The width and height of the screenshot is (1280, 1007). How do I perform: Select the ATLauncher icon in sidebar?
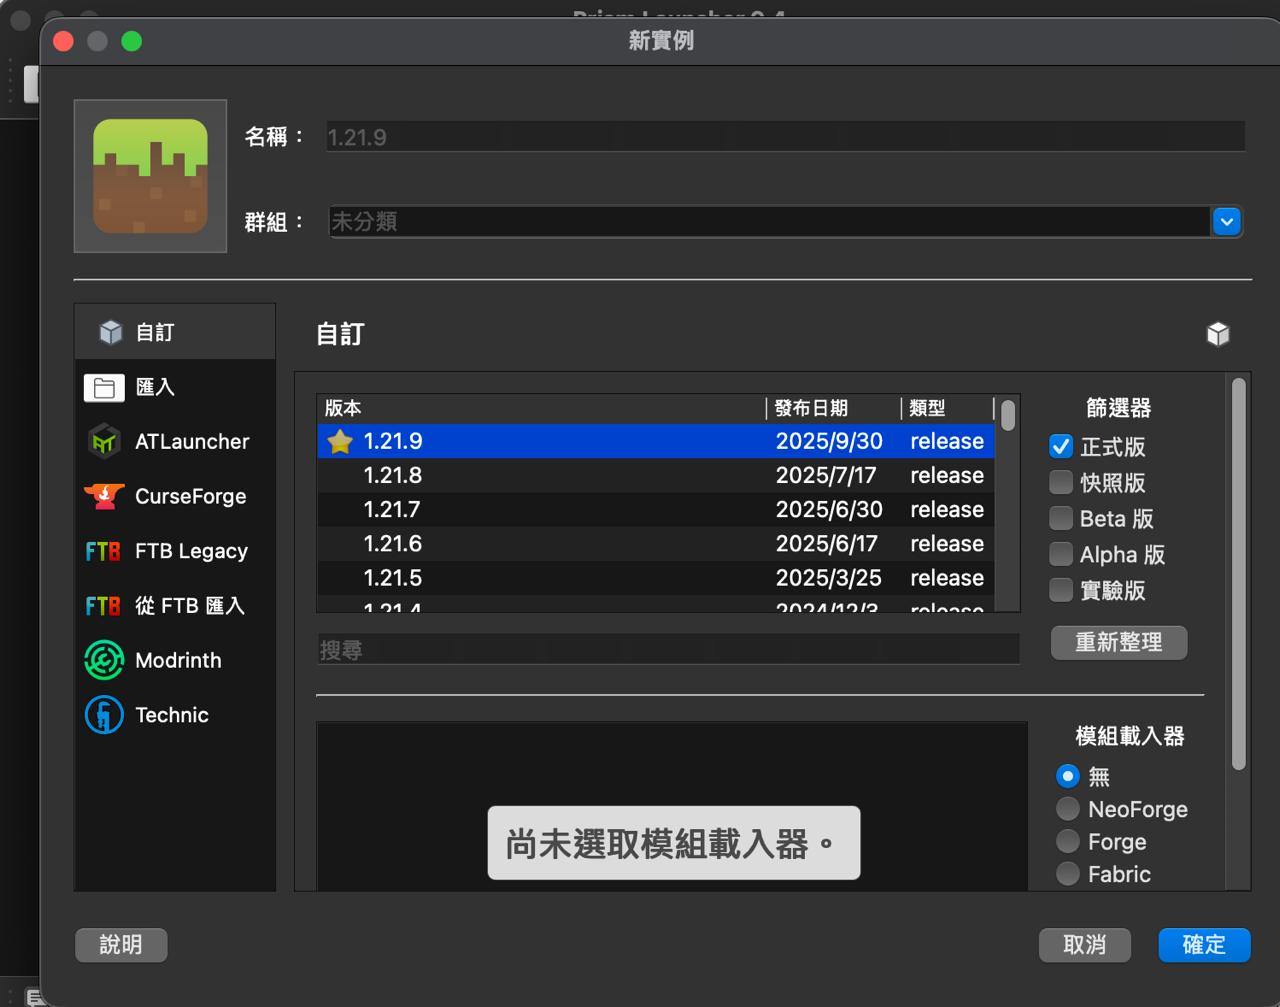pos(104,442)
